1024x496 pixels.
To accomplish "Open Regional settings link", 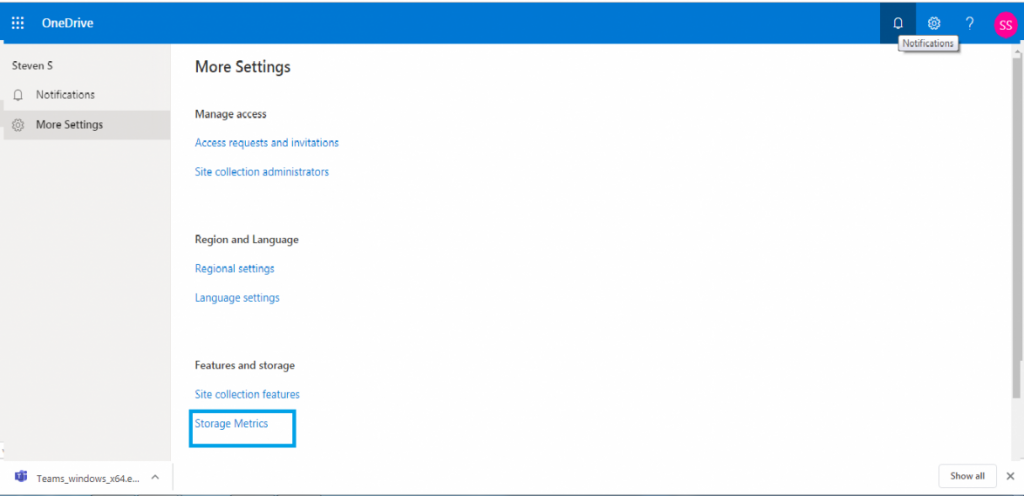I will click(x=234, y=268).
